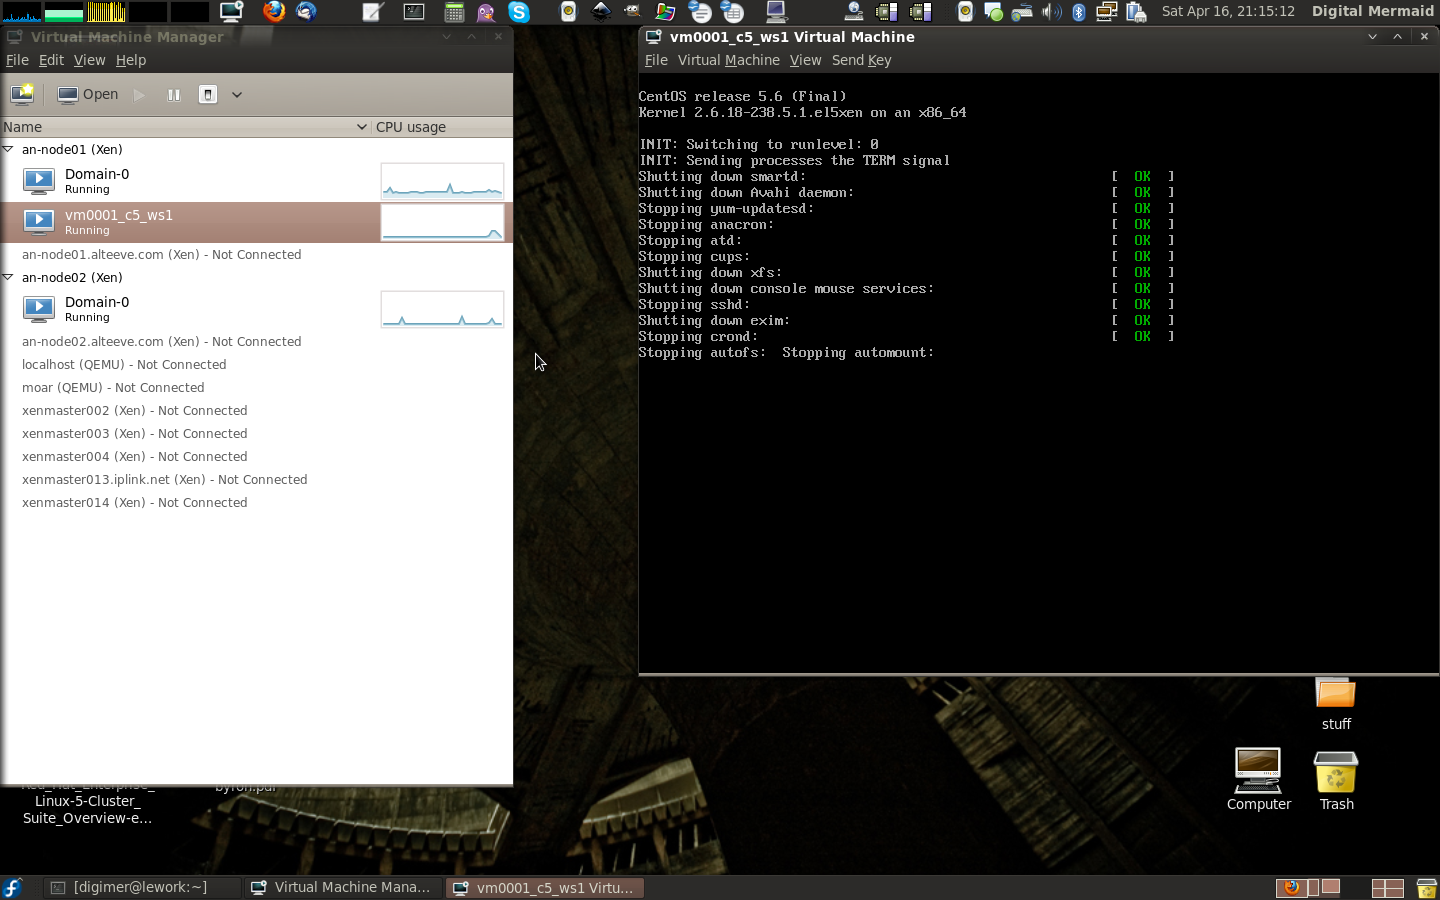
Task: Click the Shut Down toolbar icon
Action: click(208, 95)
